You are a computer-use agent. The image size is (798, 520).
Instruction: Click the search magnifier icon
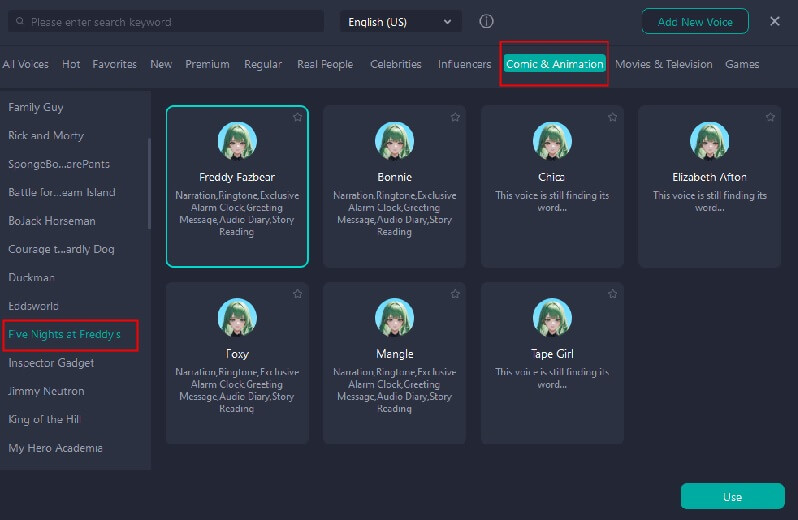click(20, 21)
